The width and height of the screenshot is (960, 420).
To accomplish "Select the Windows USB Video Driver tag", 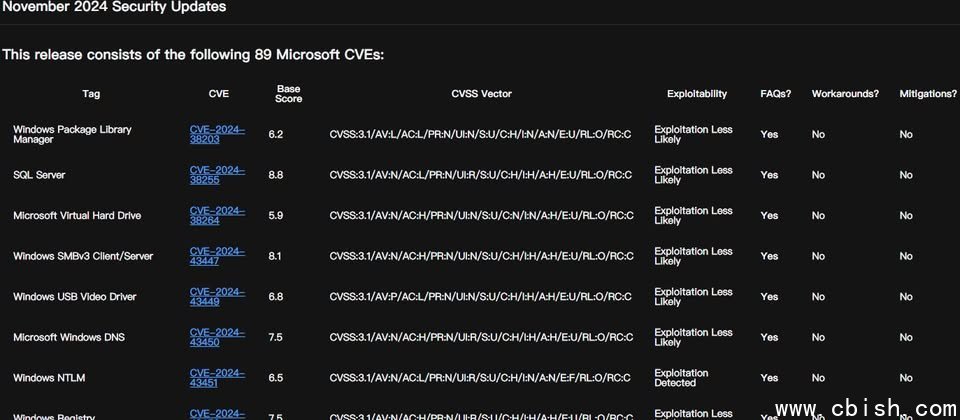I will pyautogui.click(x=74, y=297).
